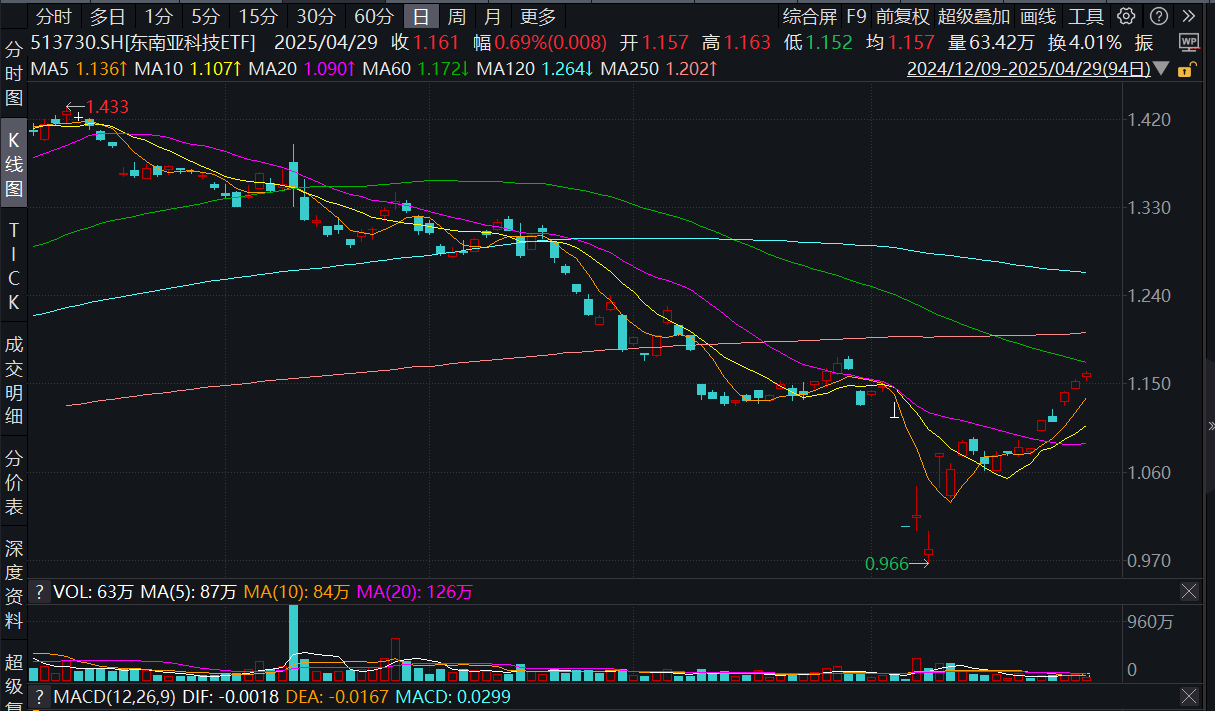Click the MA5 1.136 label
Viewport: 1215px width, 711px height.
(x=80, y=69)
